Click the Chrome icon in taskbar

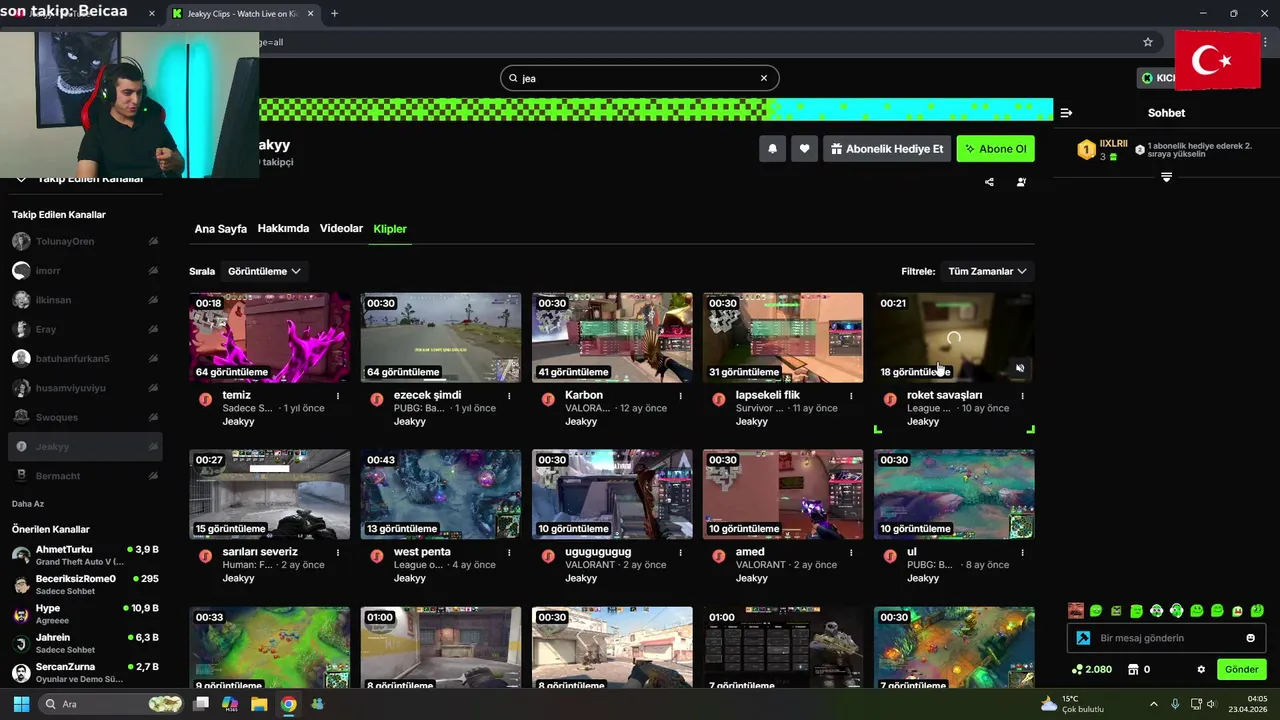point(288,704)
